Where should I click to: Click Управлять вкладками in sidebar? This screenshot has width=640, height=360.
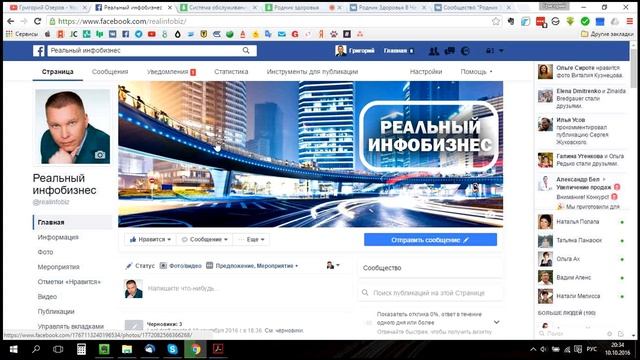[x=71, y=326]
